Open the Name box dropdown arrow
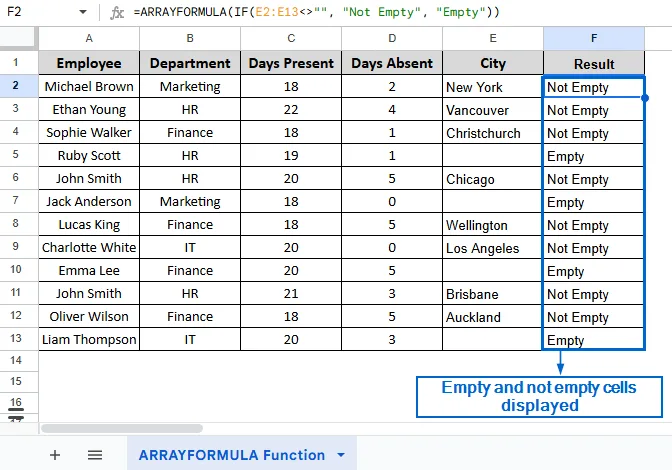Image resolution: width=672 pixels, height=470 pixels. click(x=83, y=12)
